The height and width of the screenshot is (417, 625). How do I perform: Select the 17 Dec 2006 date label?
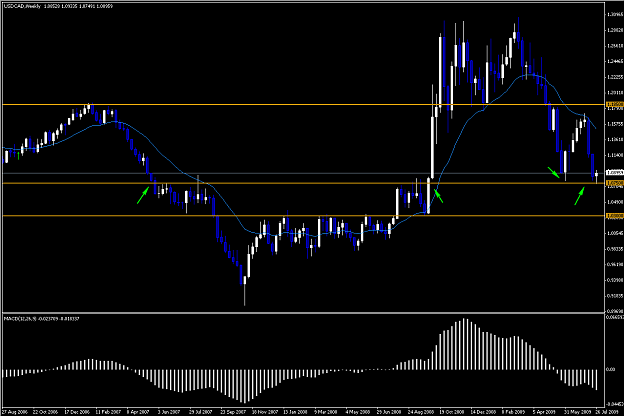77,411
